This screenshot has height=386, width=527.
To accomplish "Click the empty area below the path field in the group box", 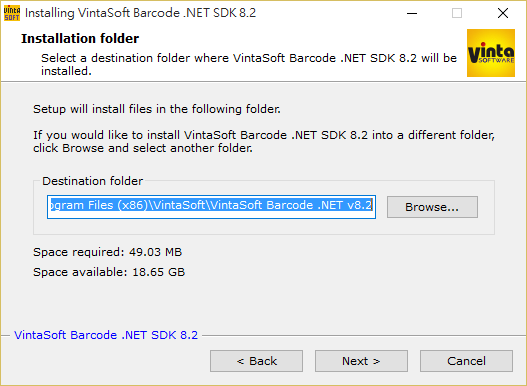I will tap(264, 226).
